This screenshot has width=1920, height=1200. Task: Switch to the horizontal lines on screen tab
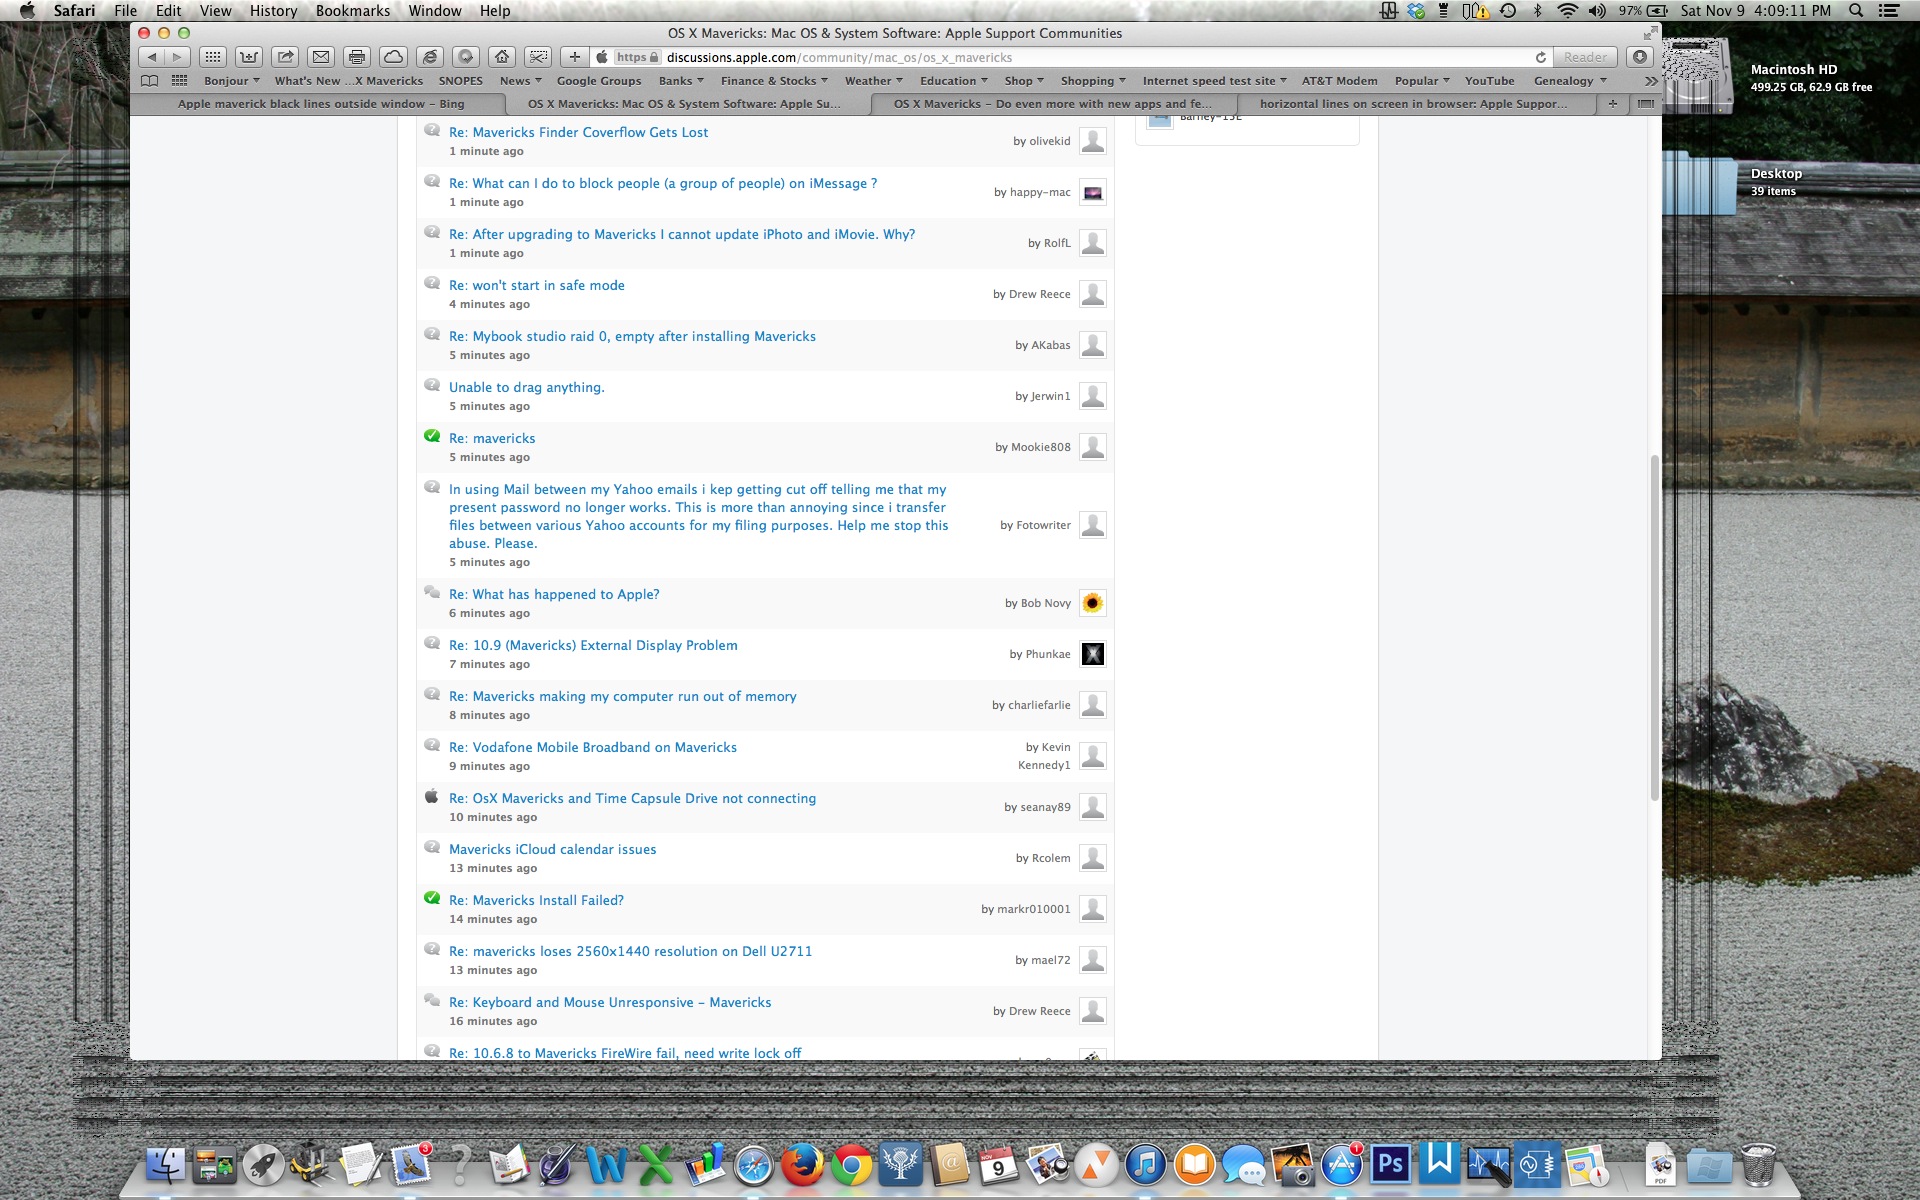[1413, 104]
